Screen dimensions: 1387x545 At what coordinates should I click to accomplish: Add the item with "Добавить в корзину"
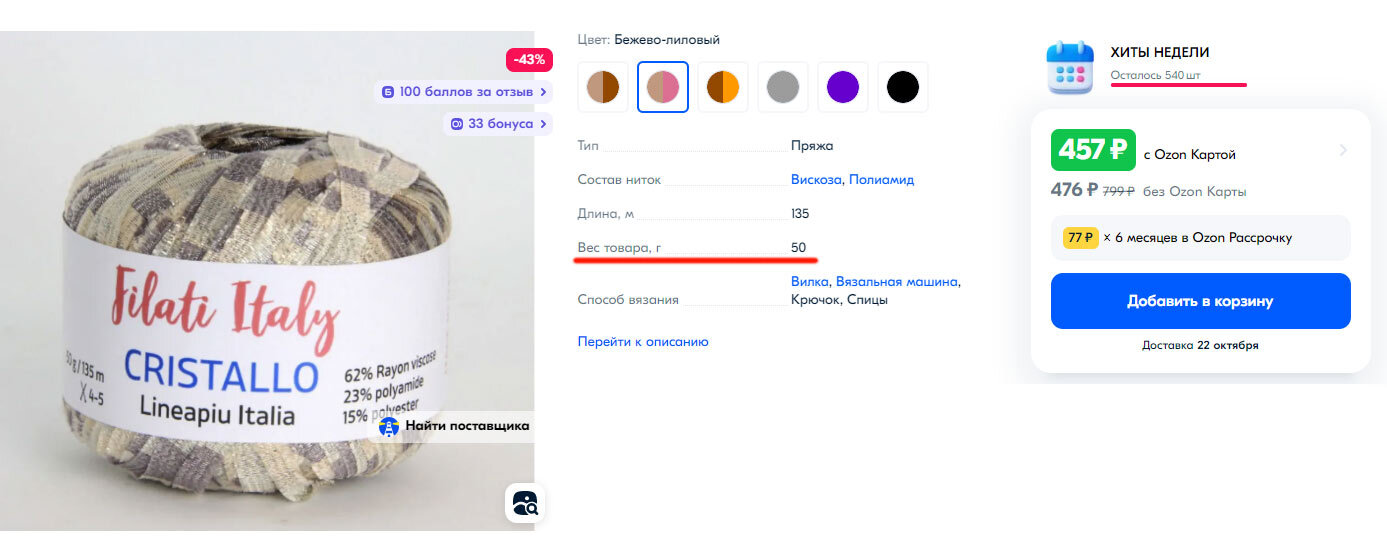point(1200,301)
